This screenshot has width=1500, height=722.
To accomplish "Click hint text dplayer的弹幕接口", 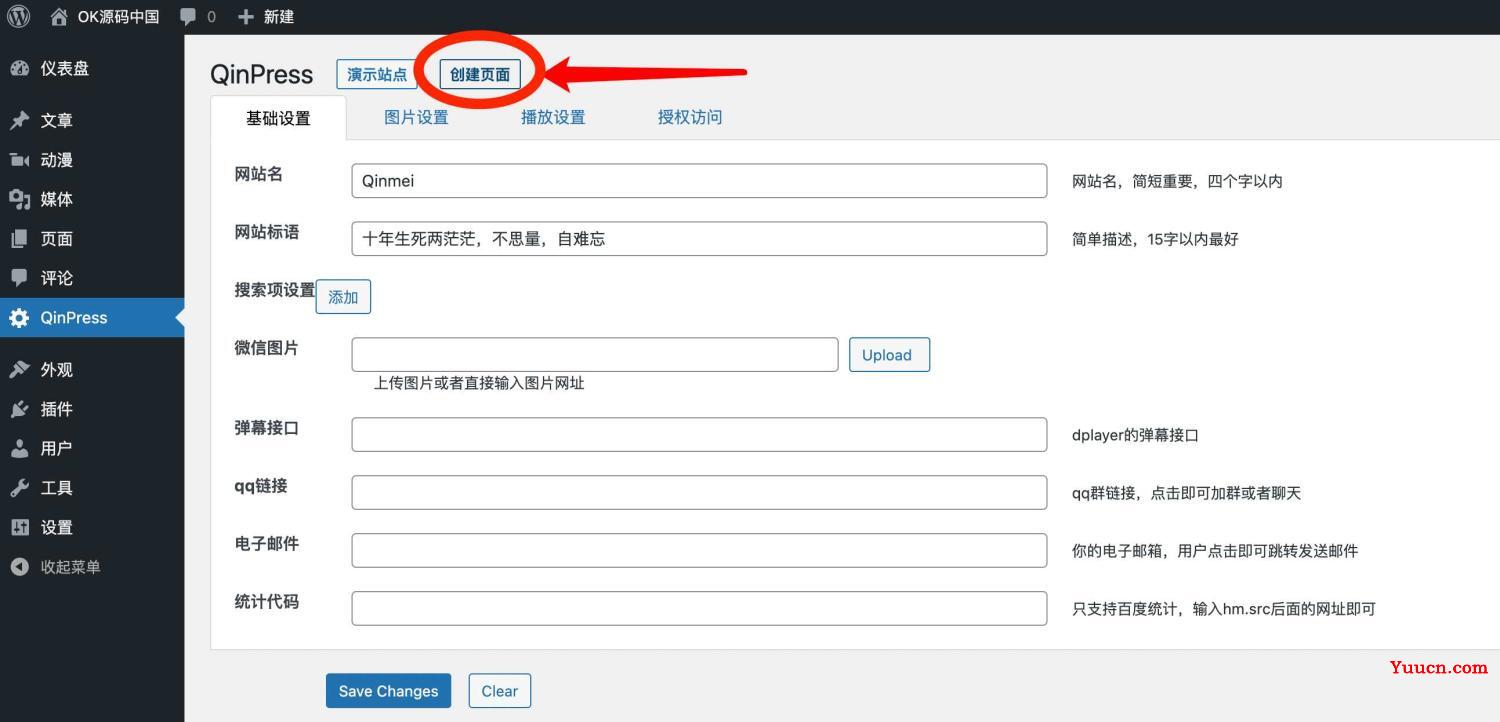I will point(1135,436).
